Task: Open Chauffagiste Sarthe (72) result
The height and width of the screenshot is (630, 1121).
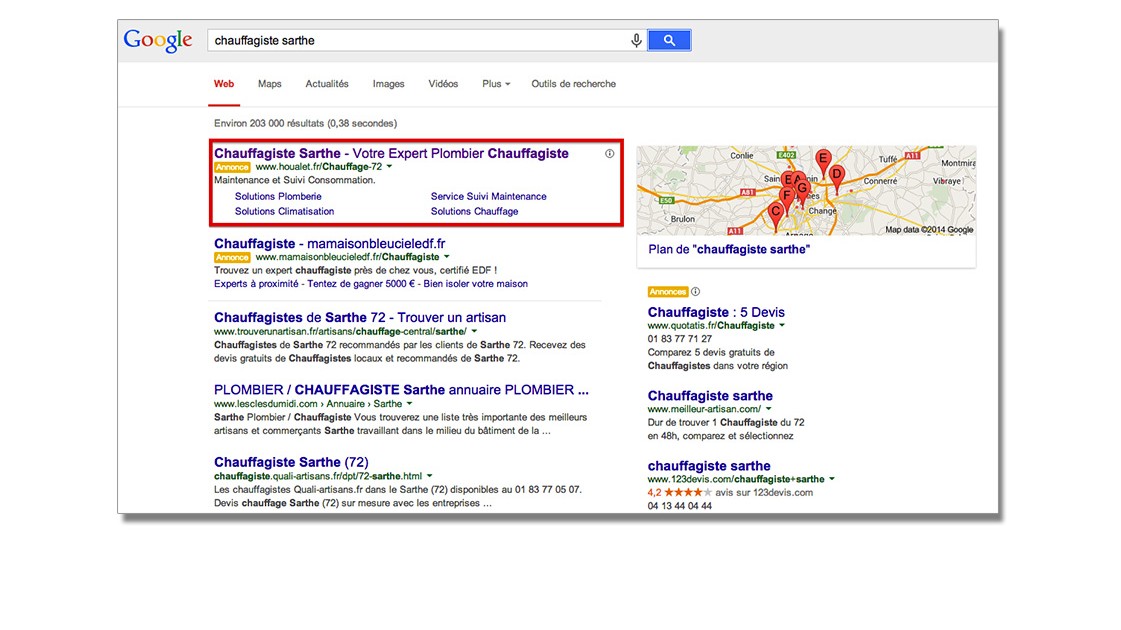Action: [291, 462]
